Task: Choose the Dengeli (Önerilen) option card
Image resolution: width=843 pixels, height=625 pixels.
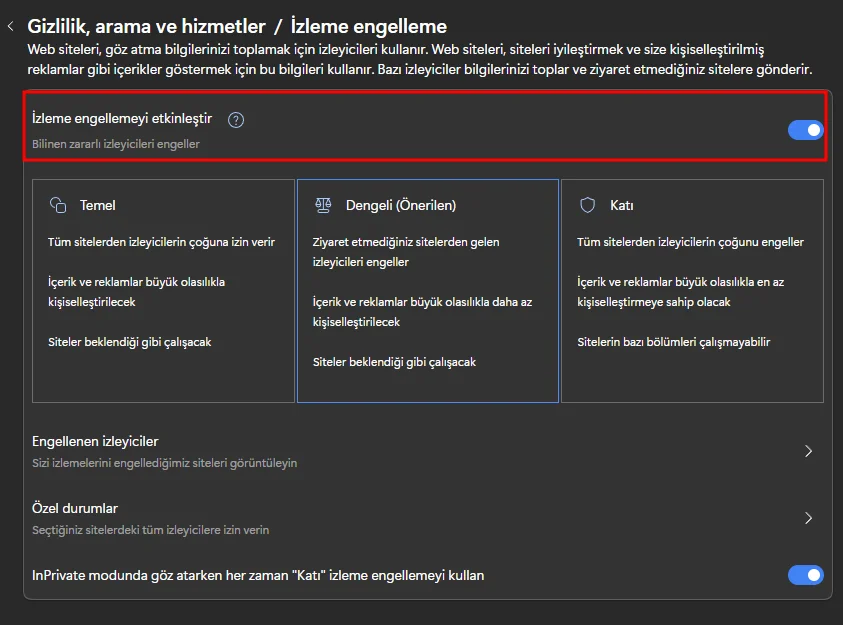Action: (428, 290)
